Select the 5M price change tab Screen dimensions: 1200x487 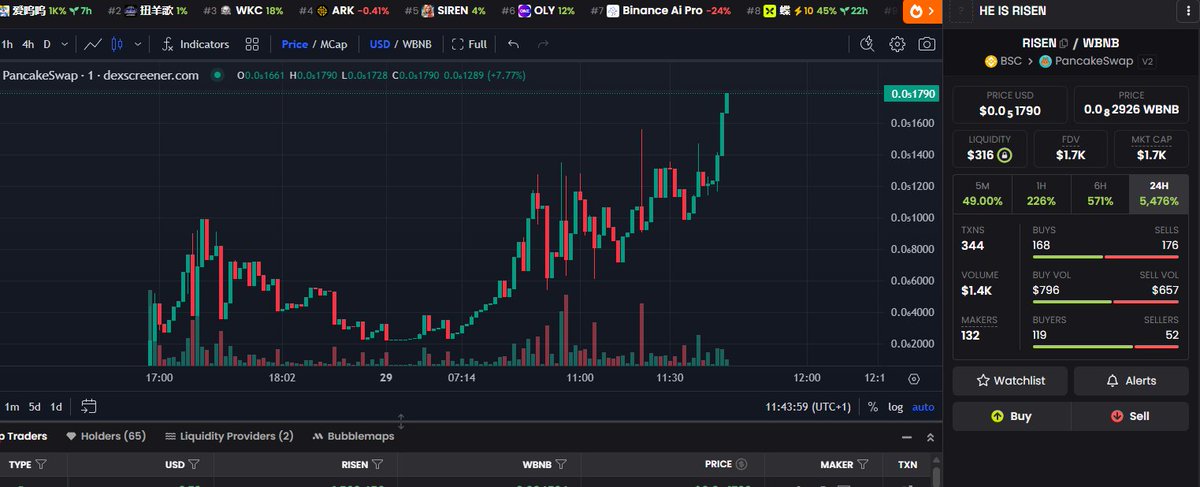[982, 193]
